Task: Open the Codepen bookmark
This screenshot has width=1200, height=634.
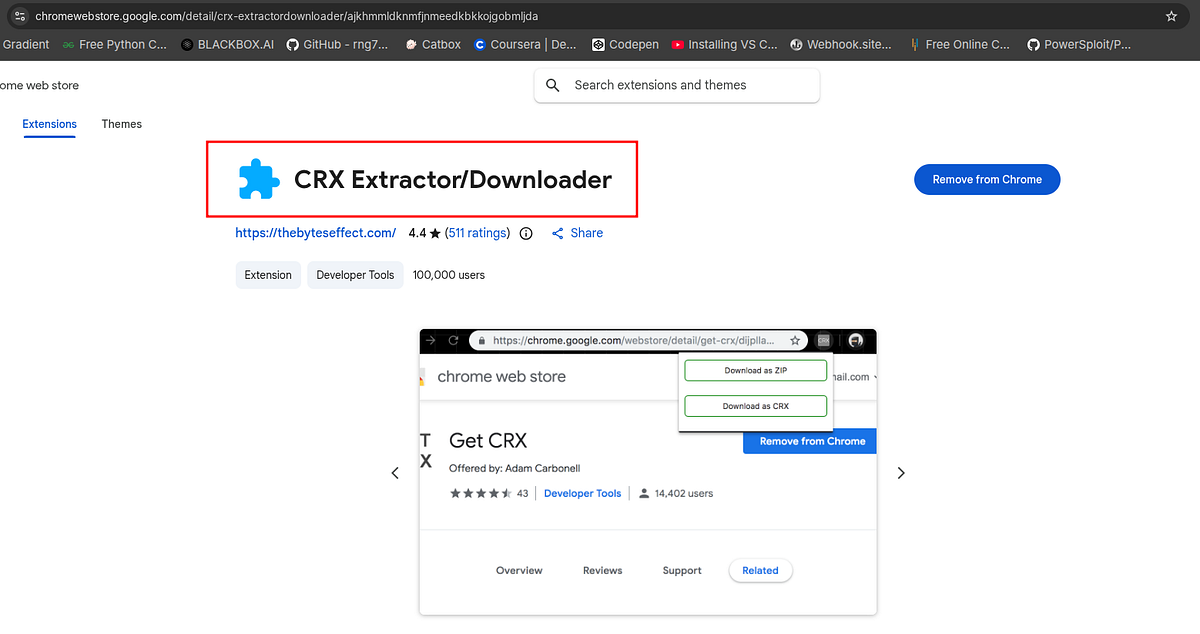Action: point(626,44)
